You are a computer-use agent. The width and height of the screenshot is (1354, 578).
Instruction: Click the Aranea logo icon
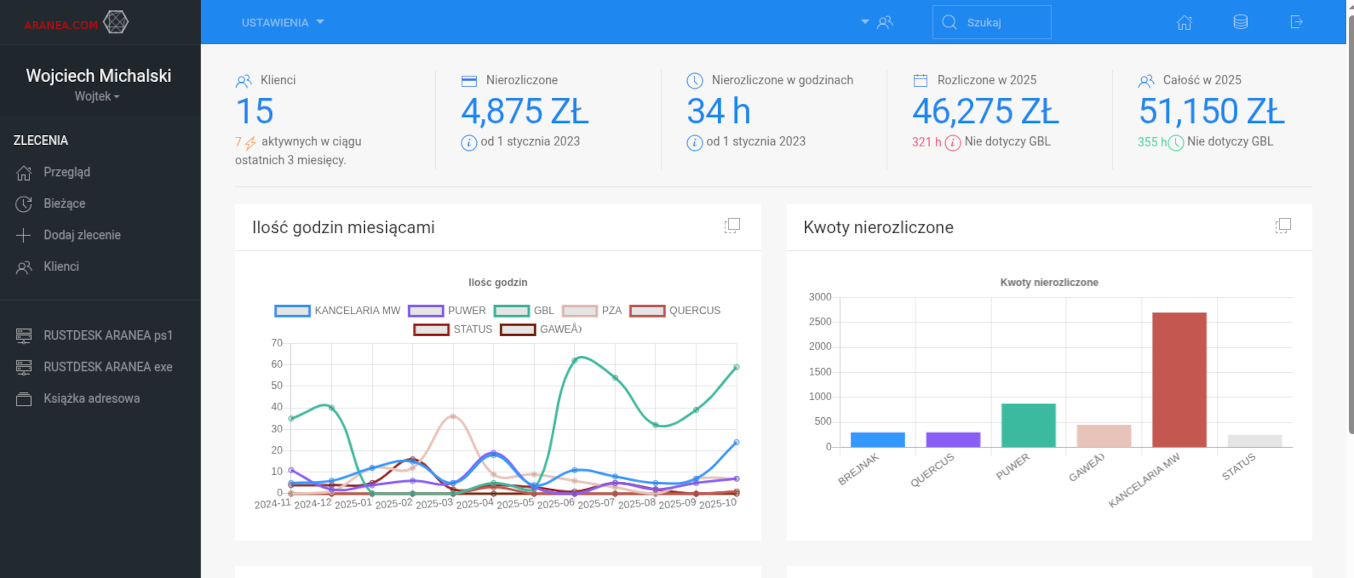[116, 22]
